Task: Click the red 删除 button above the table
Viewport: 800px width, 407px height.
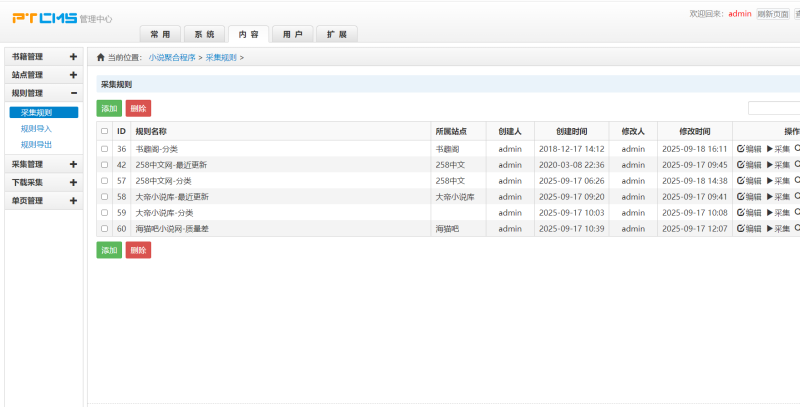Action: tap(138, 108)
